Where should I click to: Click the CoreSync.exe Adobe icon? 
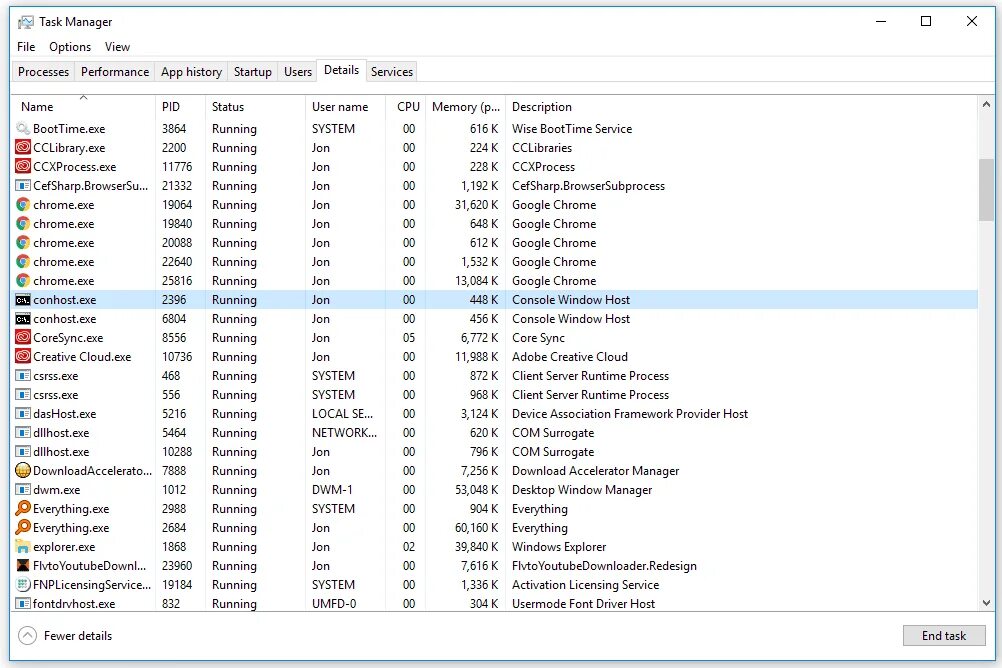tap(23, 338)
